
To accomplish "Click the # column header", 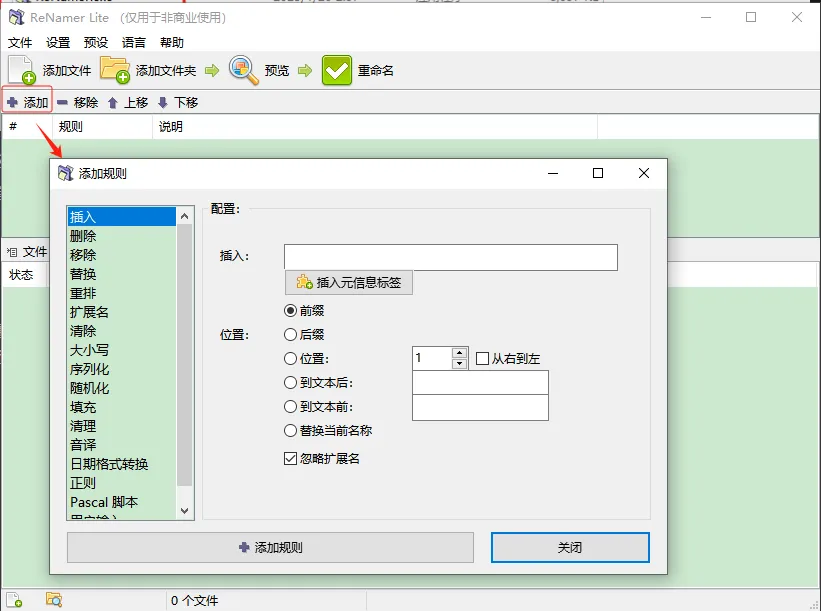I will pos(27,127).
